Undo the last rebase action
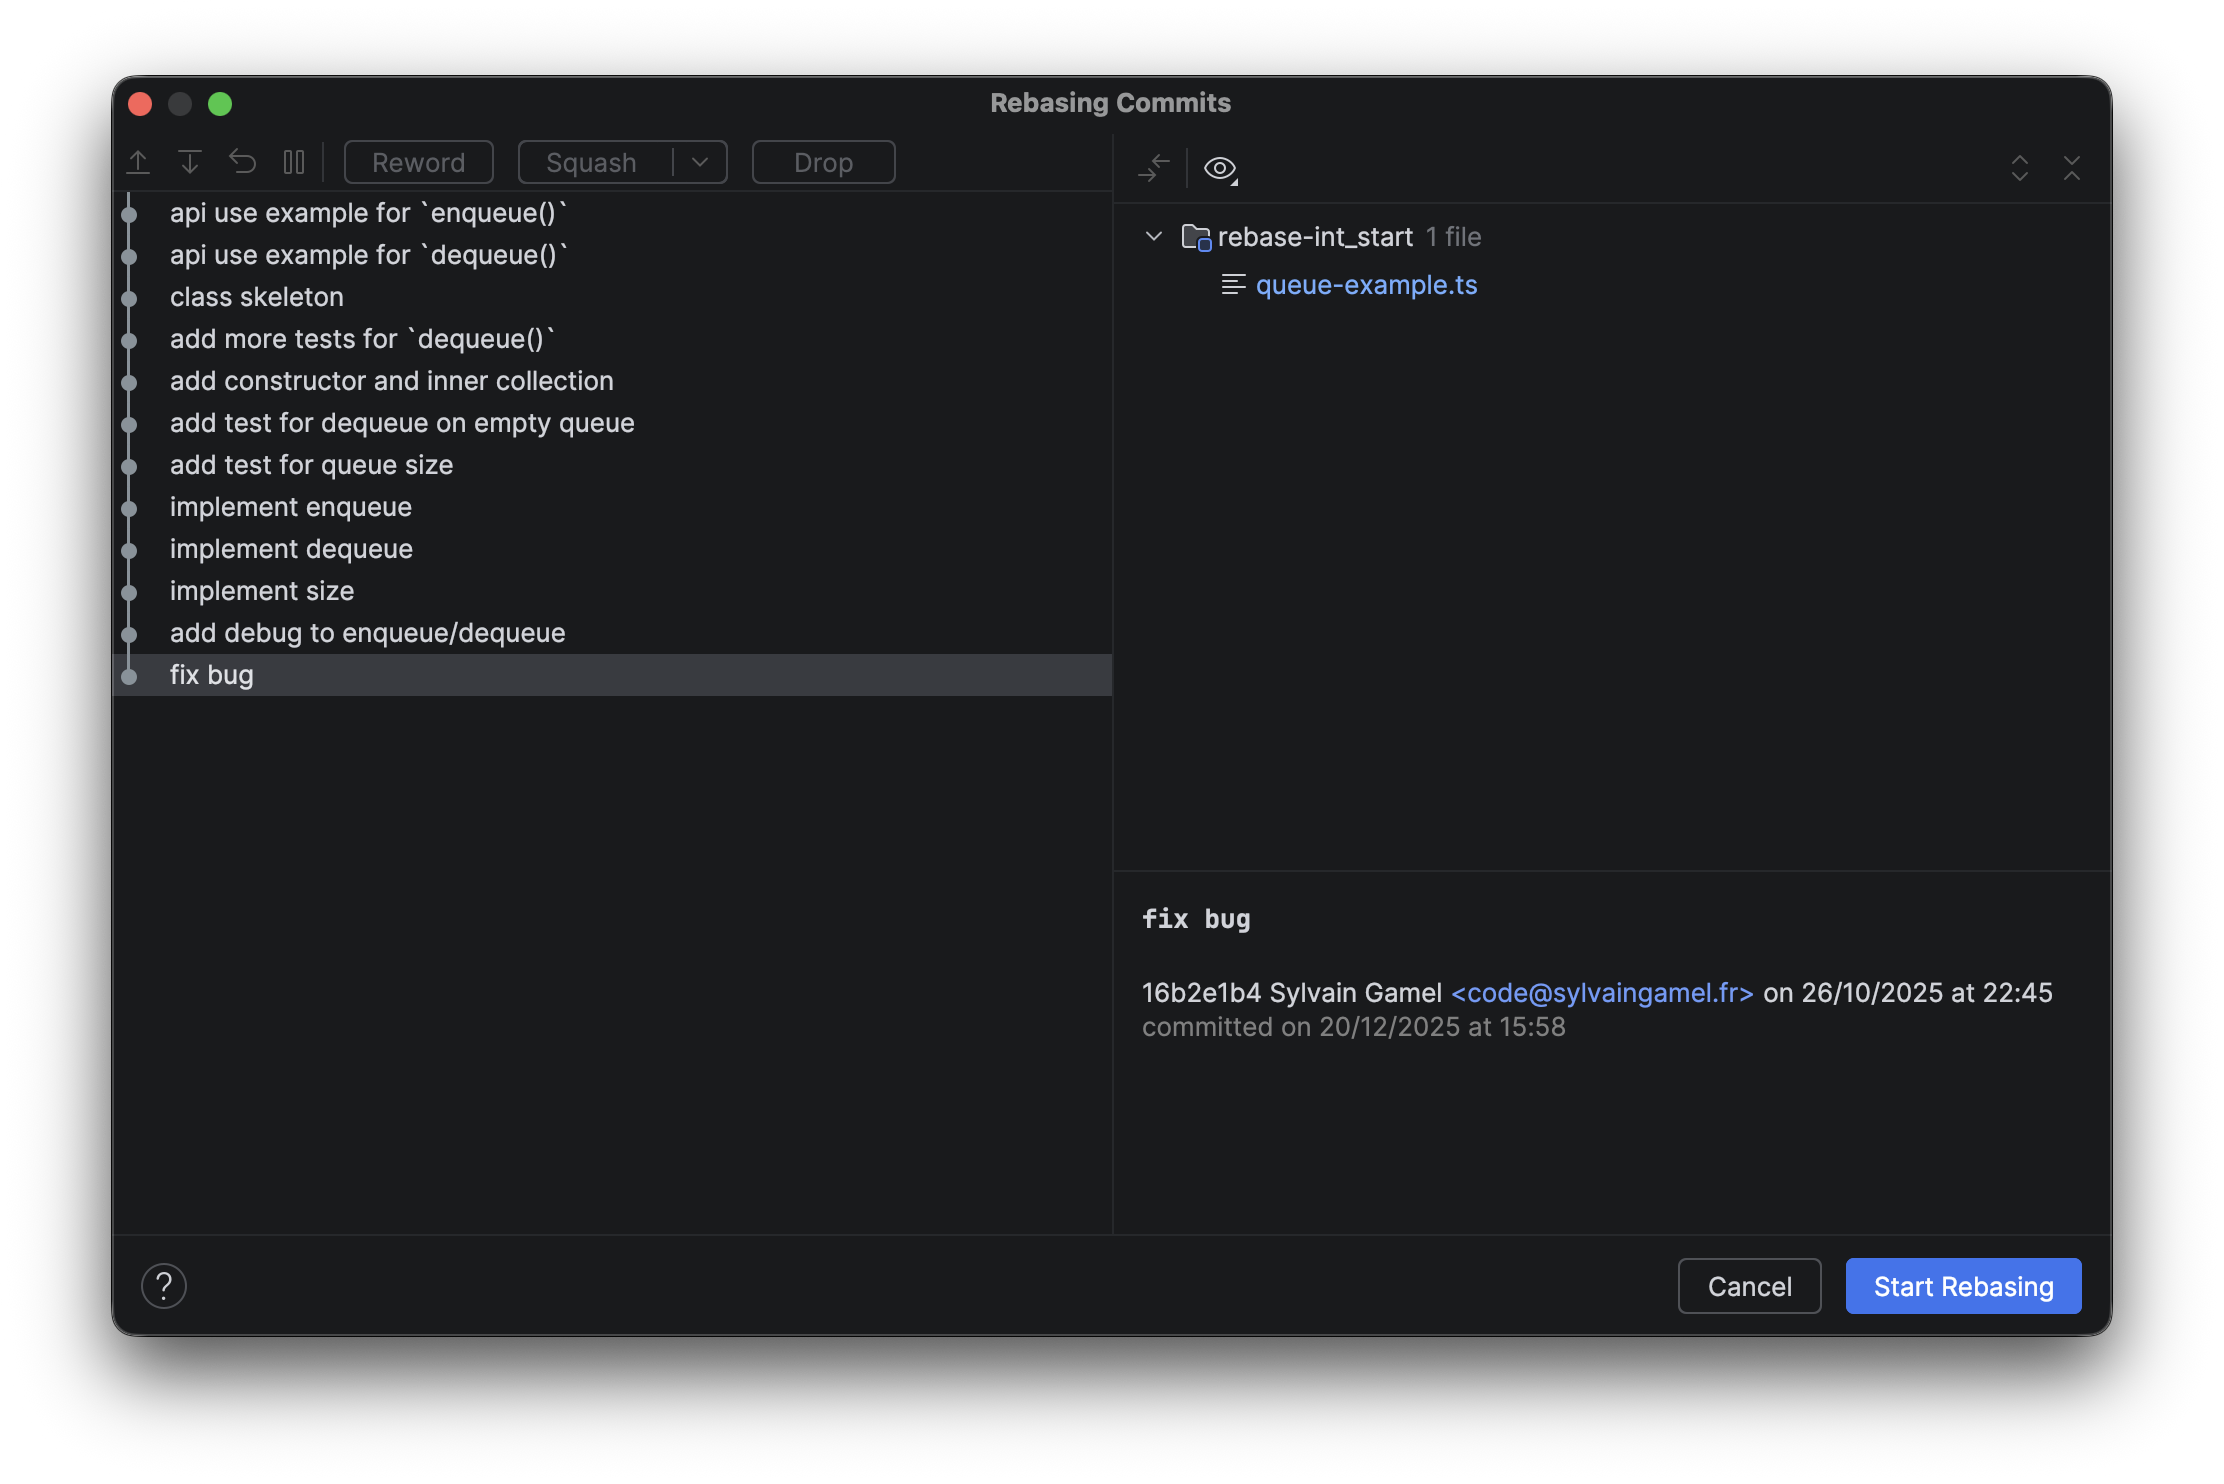This screenshot has height=1484, width=2224. tap(241, 161)
